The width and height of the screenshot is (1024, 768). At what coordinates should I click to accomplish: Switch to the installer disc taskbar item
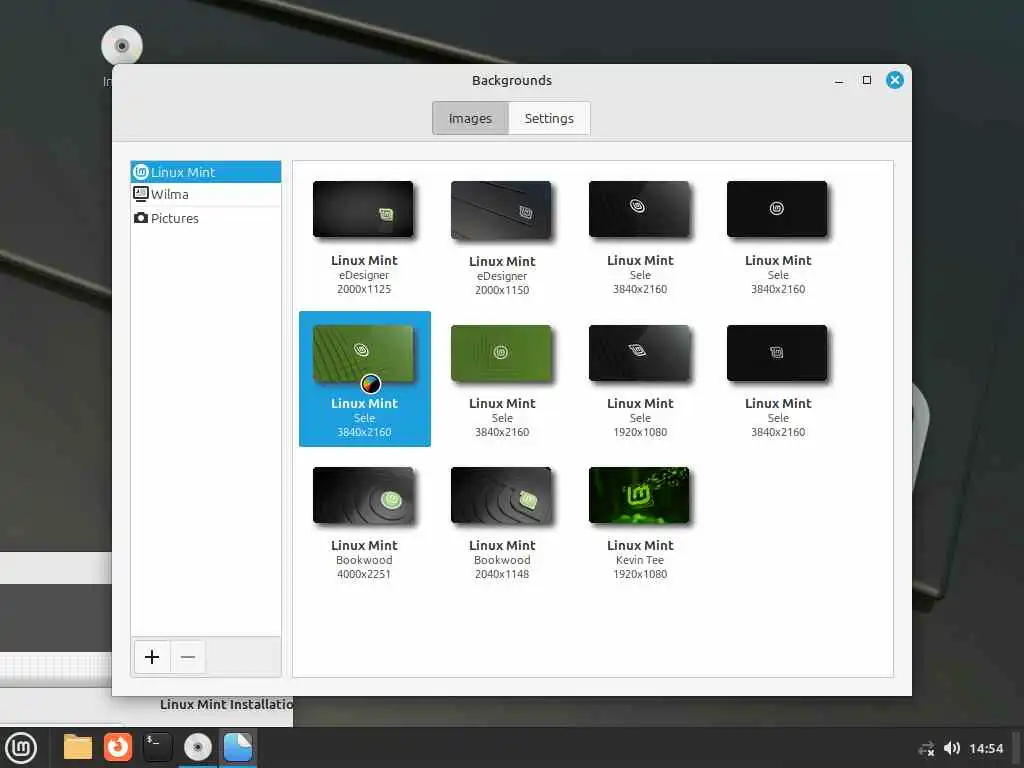tap(197, 747)
